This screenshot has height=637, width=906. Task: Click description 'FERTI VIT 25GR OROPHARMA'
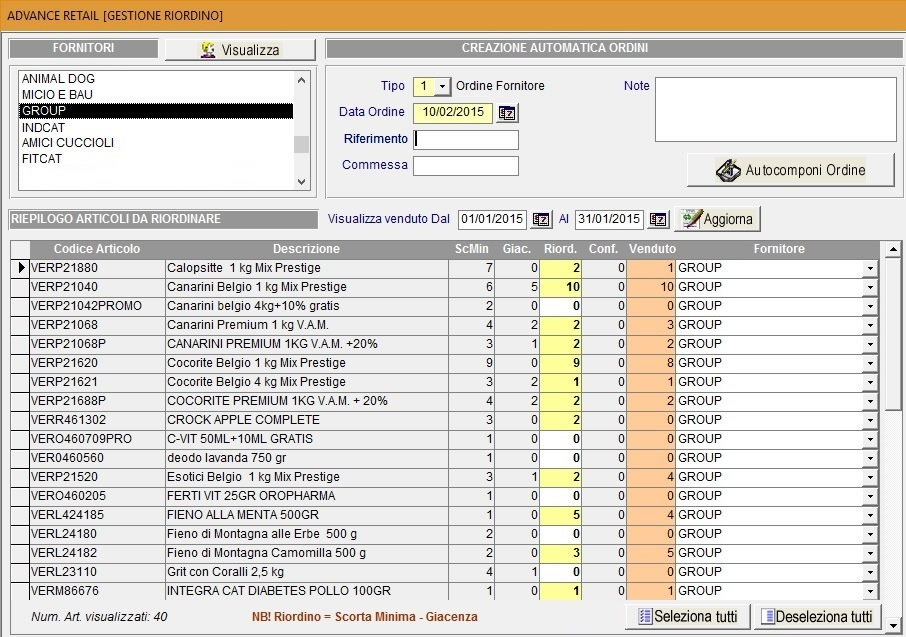(x=306, y=496)
